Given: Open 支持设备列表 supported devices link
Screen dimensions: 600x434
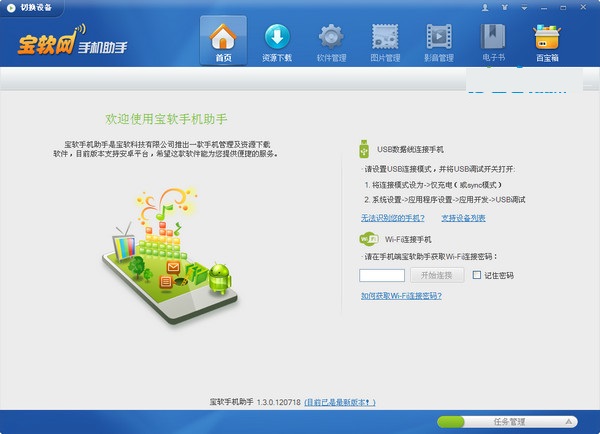Looking at the screenshot, I should (x=463, y=217).
